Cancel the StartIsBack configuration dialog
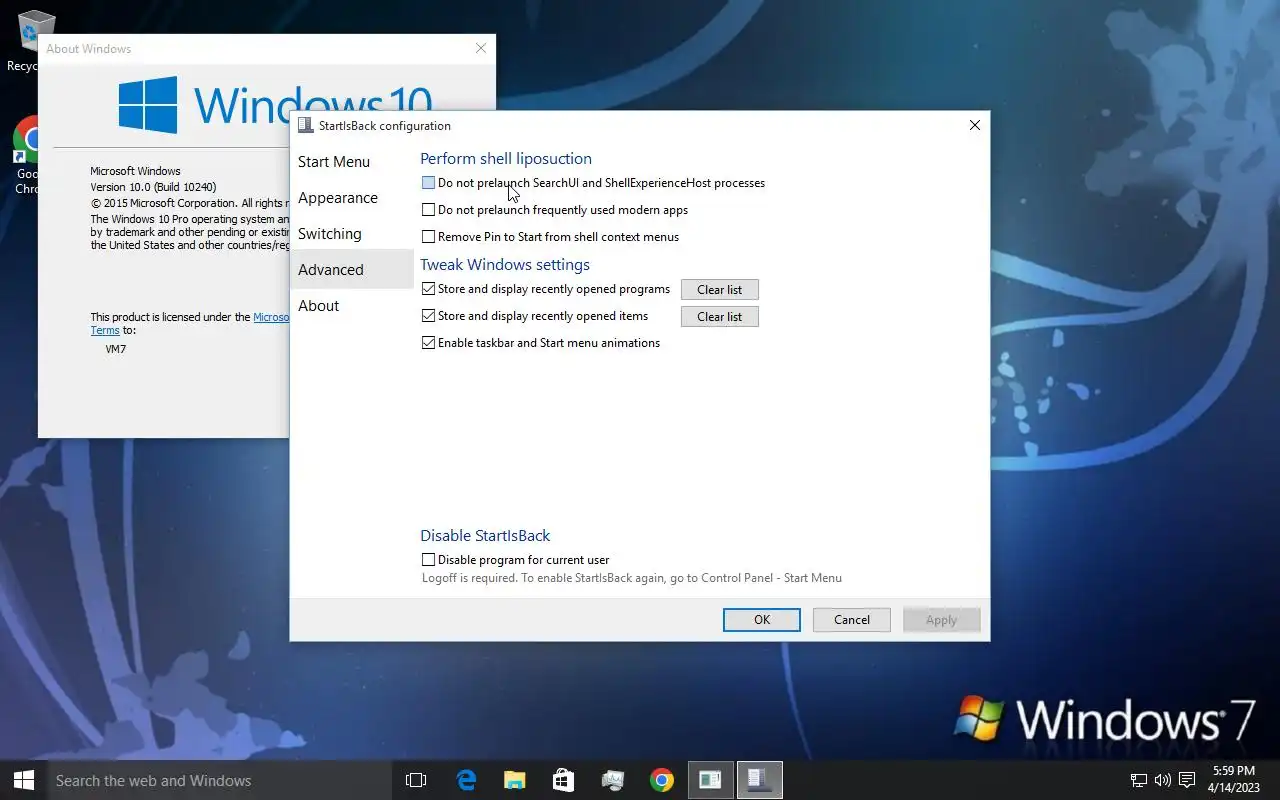This screenshot has height=800, width=1280. 852,620
